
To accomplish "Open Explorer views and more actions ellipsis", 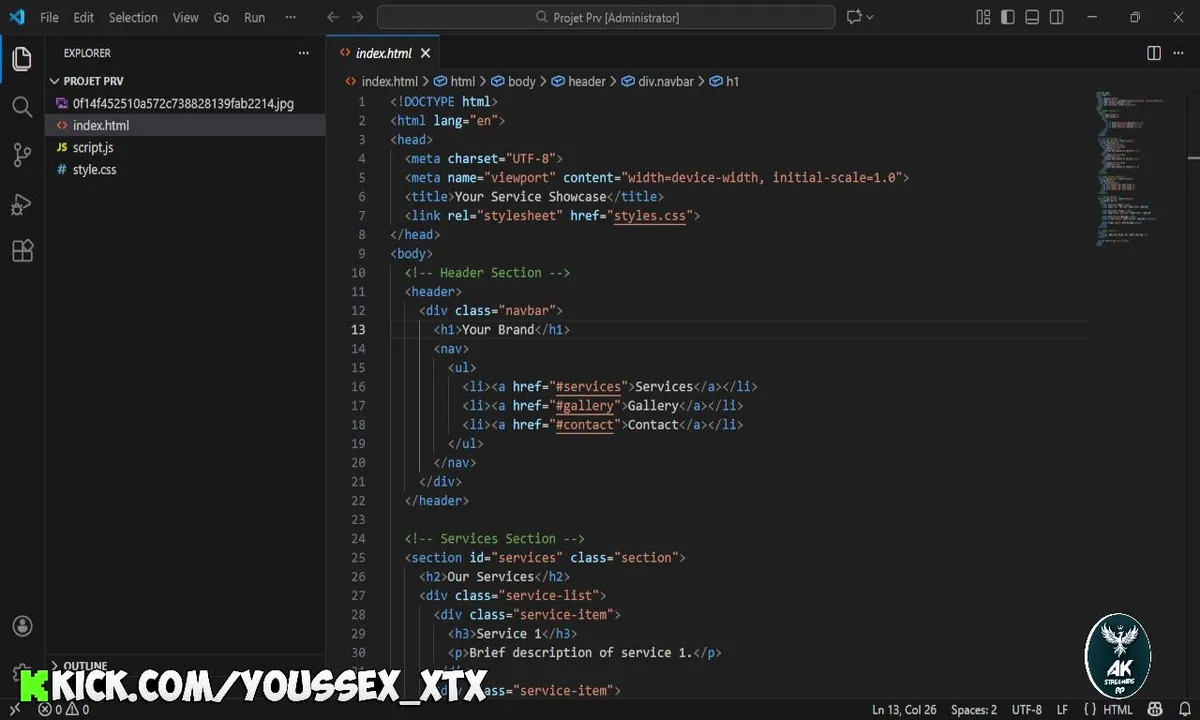I will click(304, 53).
